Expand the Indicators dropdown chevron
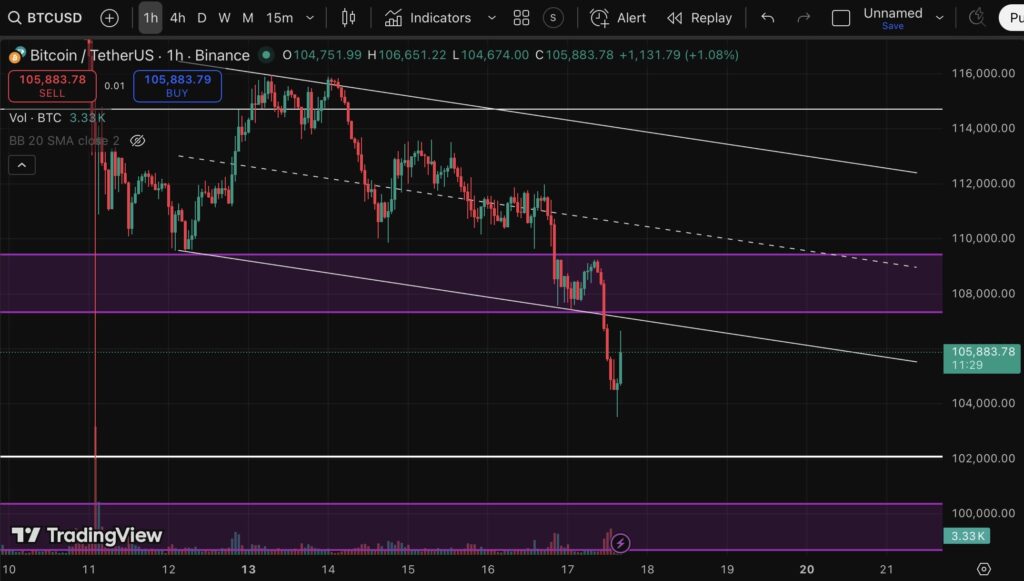Viewport: 1024px width, 581px height. [491, 18]
